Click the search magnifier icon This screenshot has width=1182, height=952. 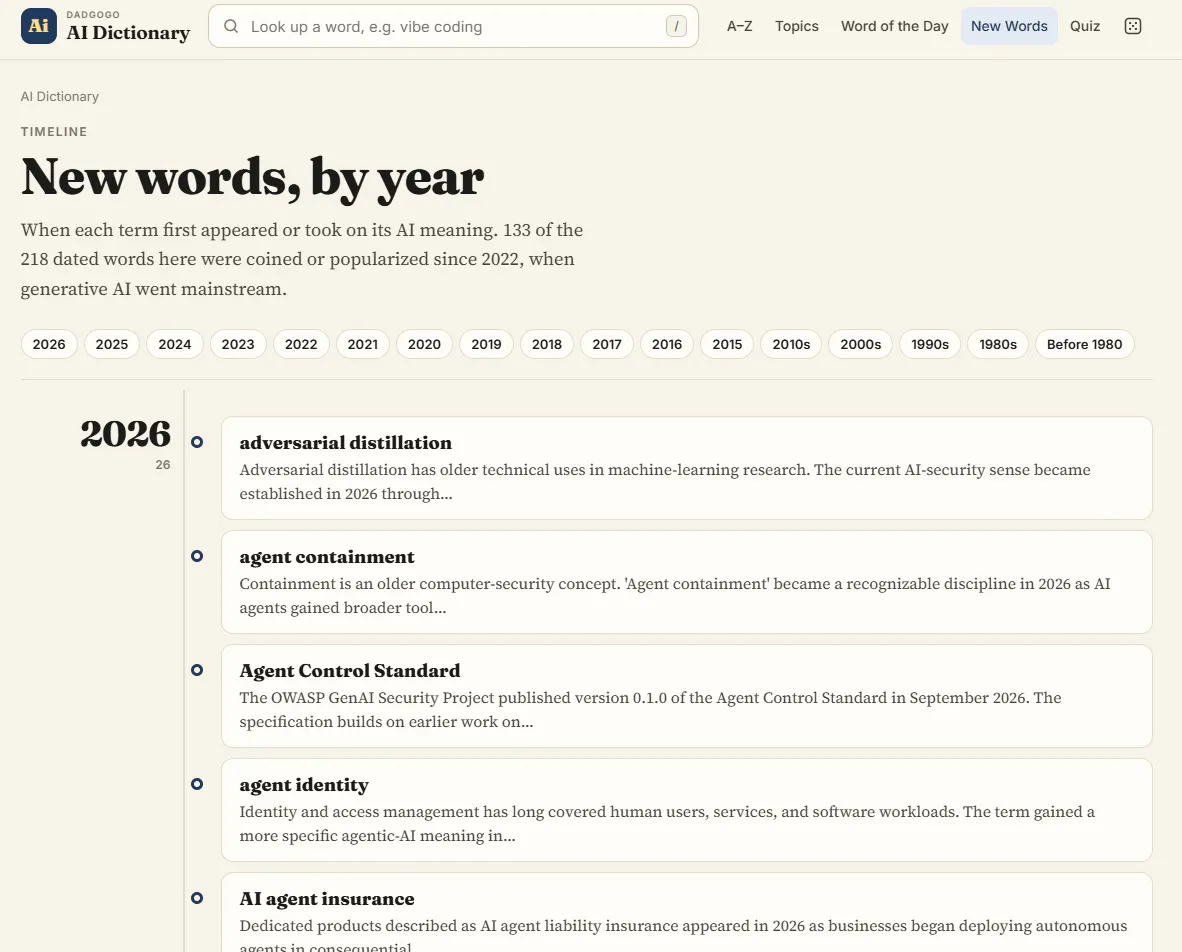click(231, 26)
